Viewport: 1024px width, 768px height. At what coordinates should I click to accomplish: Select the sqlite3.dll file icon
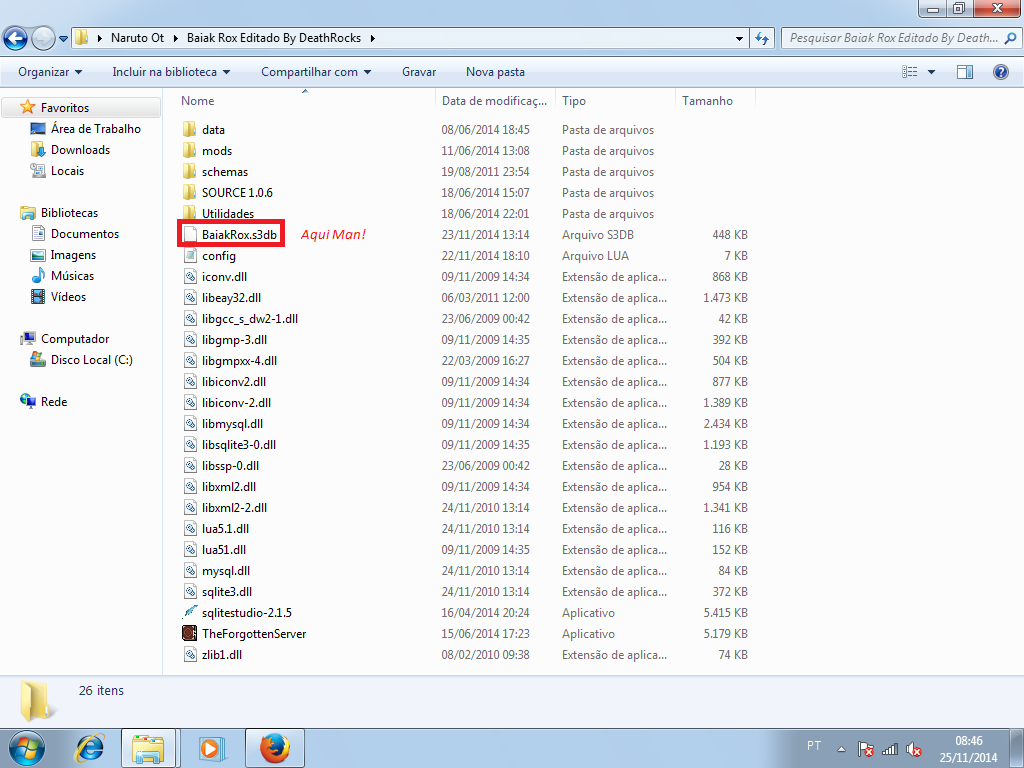(x=189, y=592)
